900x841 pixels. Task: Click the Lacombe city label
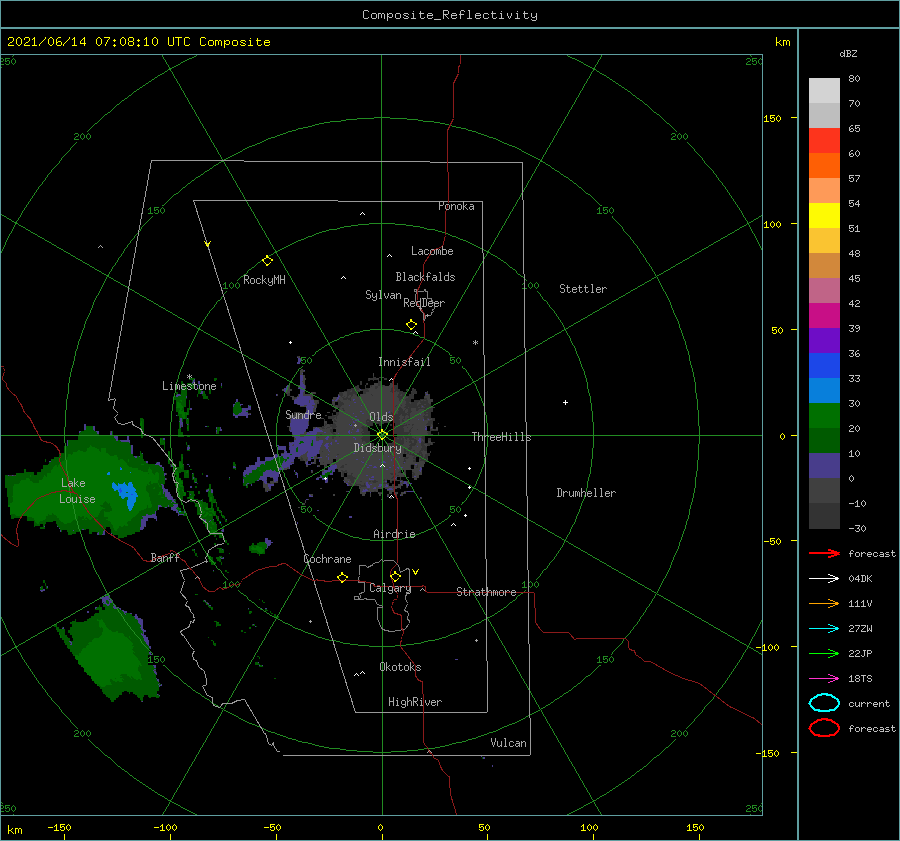pyautogui.click(x=432, y=251)
